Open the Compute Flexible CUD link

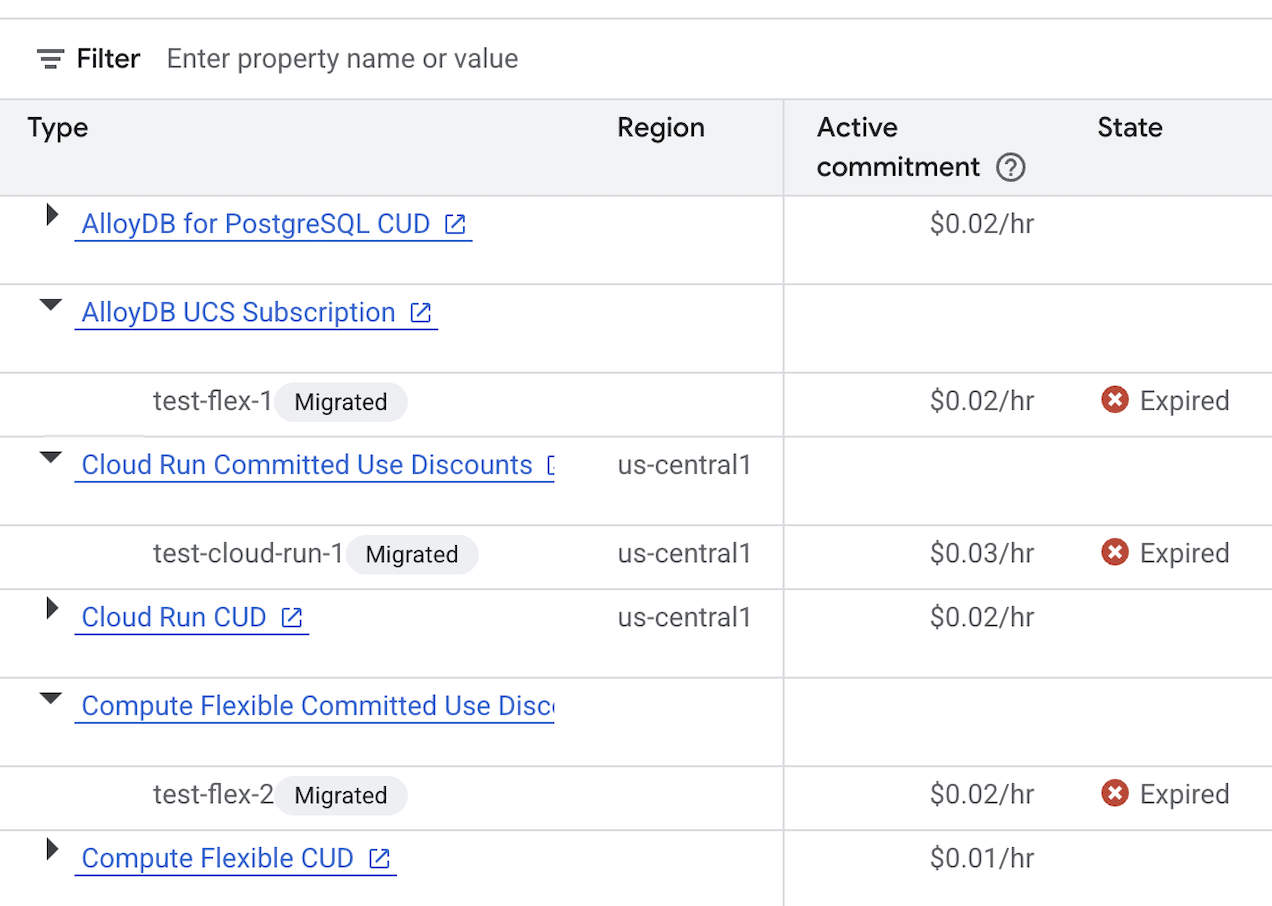(217, 859)
